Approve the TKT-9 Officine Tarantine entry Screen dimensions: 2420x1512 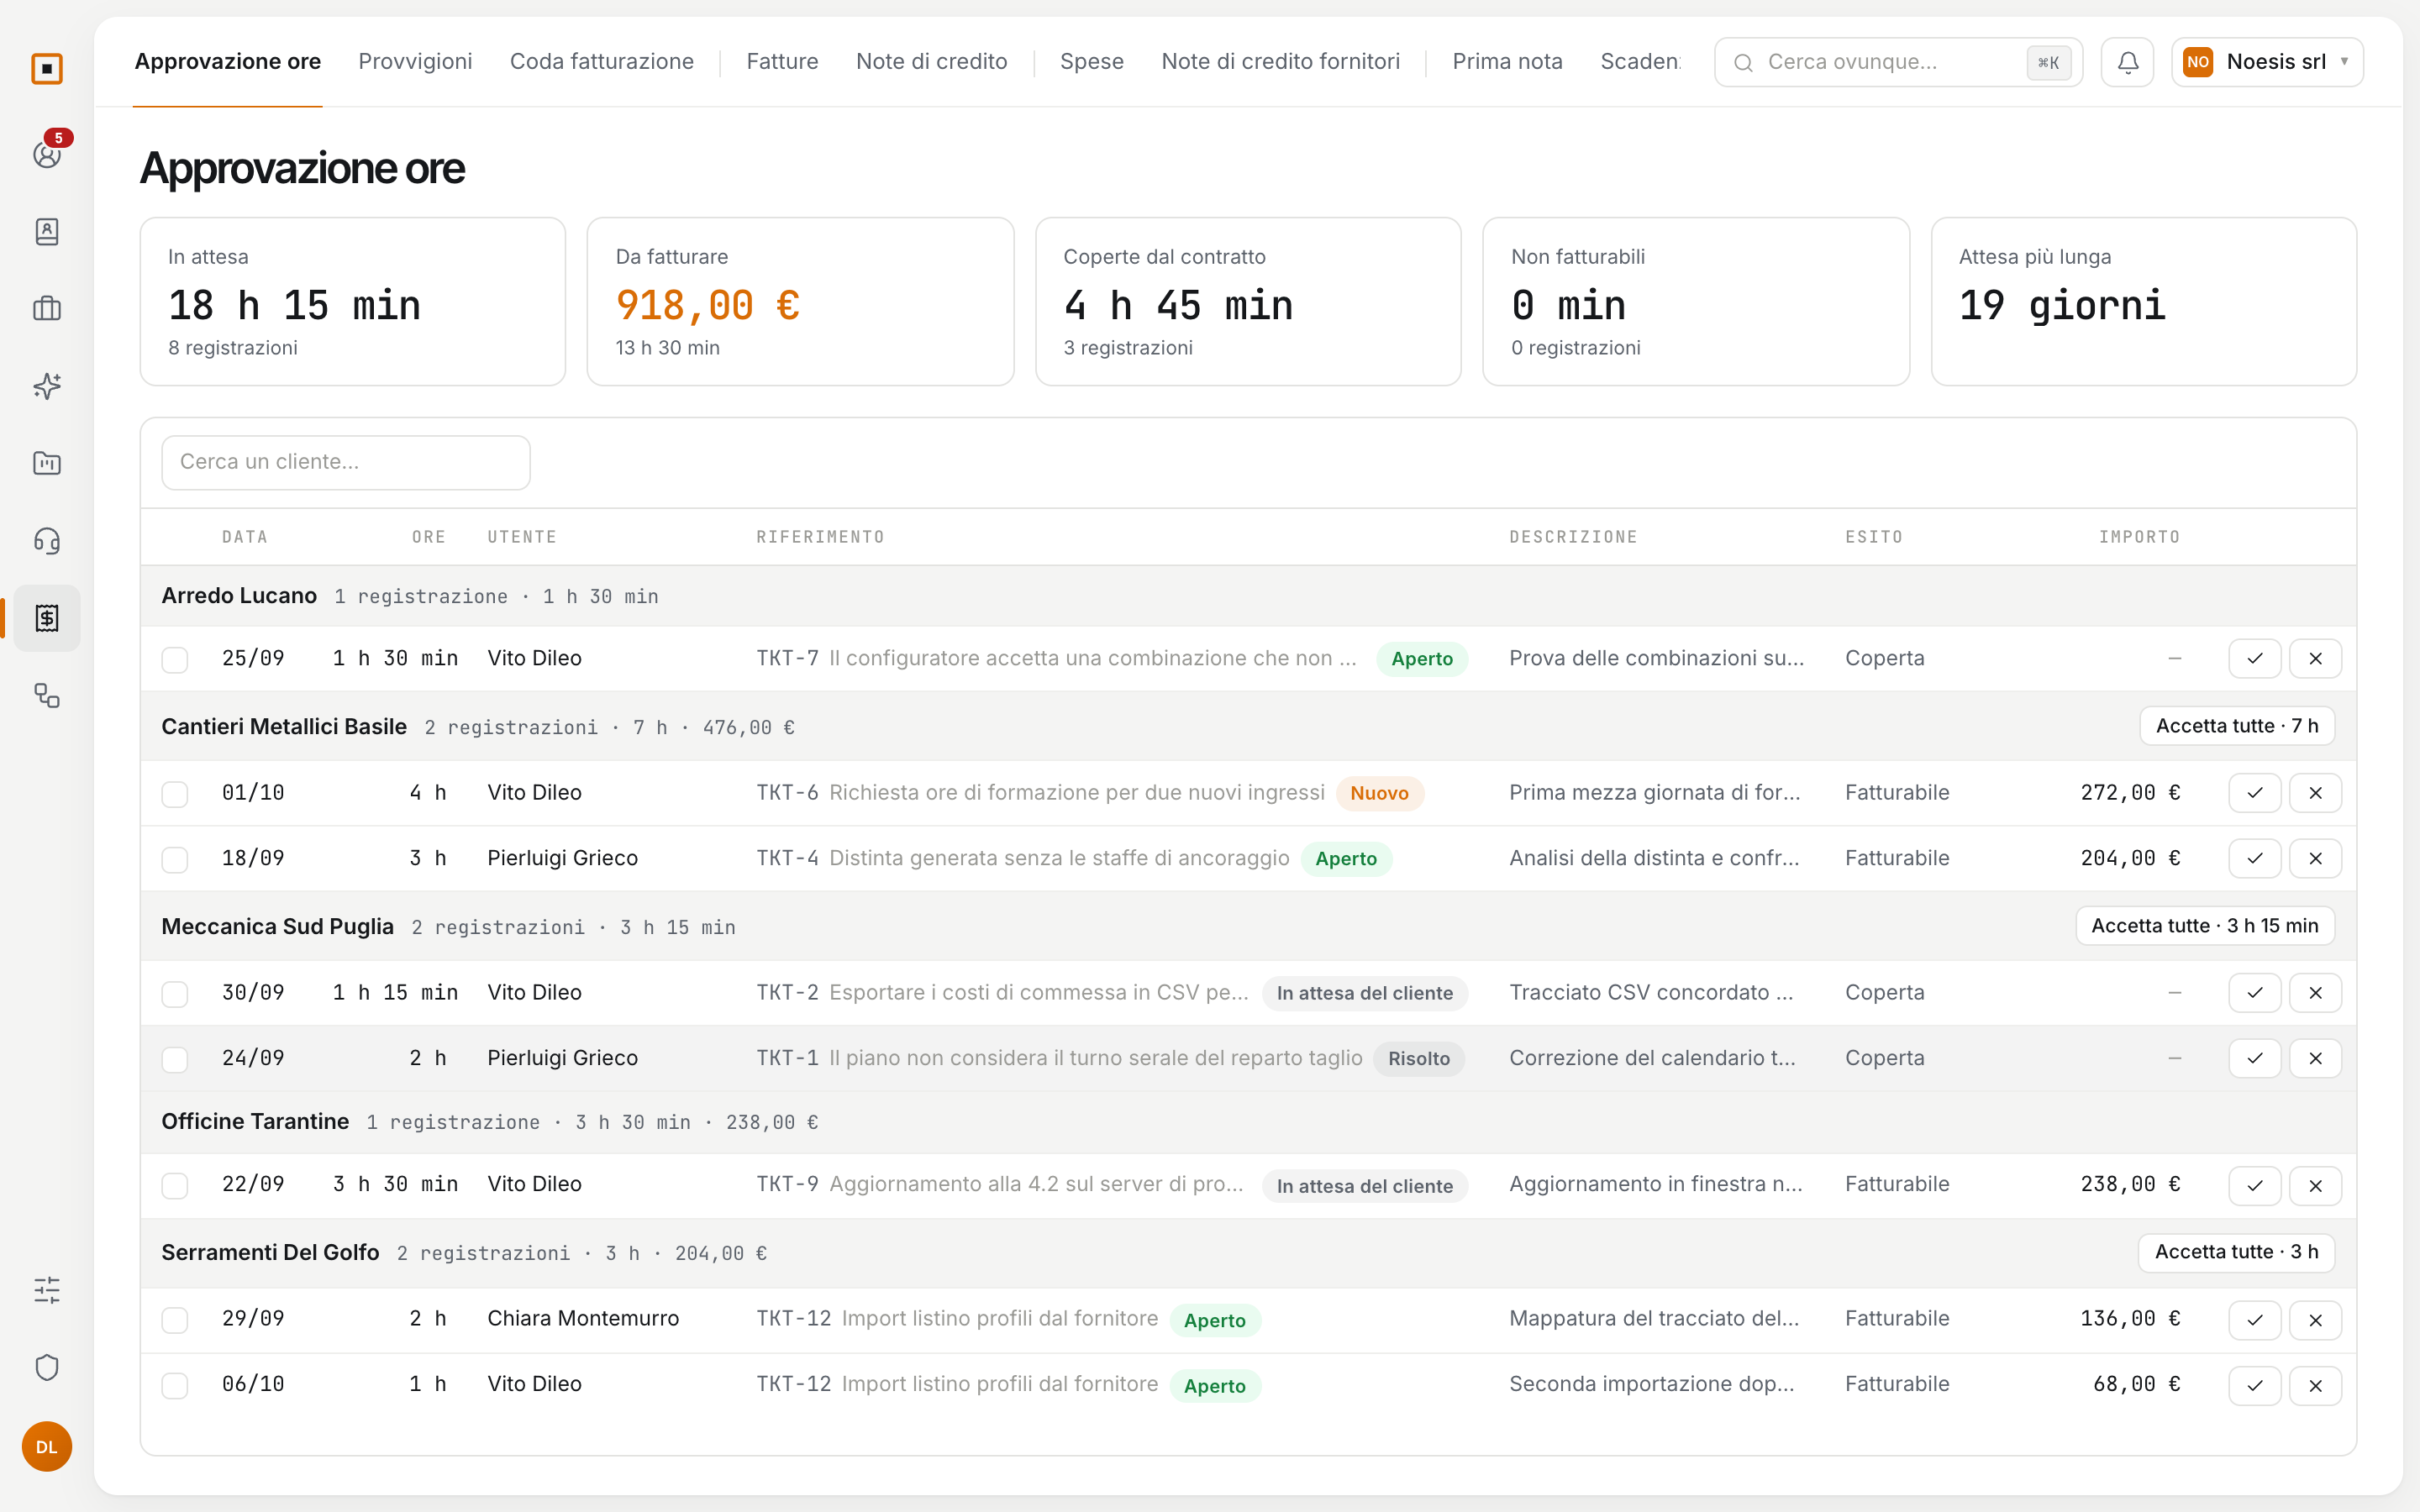(2254, 1186)
